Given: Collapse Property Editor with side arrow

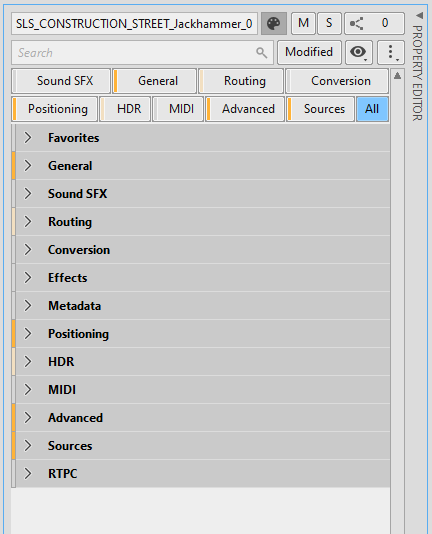Looking at the screenshot, I should click(x=419, y=15).
